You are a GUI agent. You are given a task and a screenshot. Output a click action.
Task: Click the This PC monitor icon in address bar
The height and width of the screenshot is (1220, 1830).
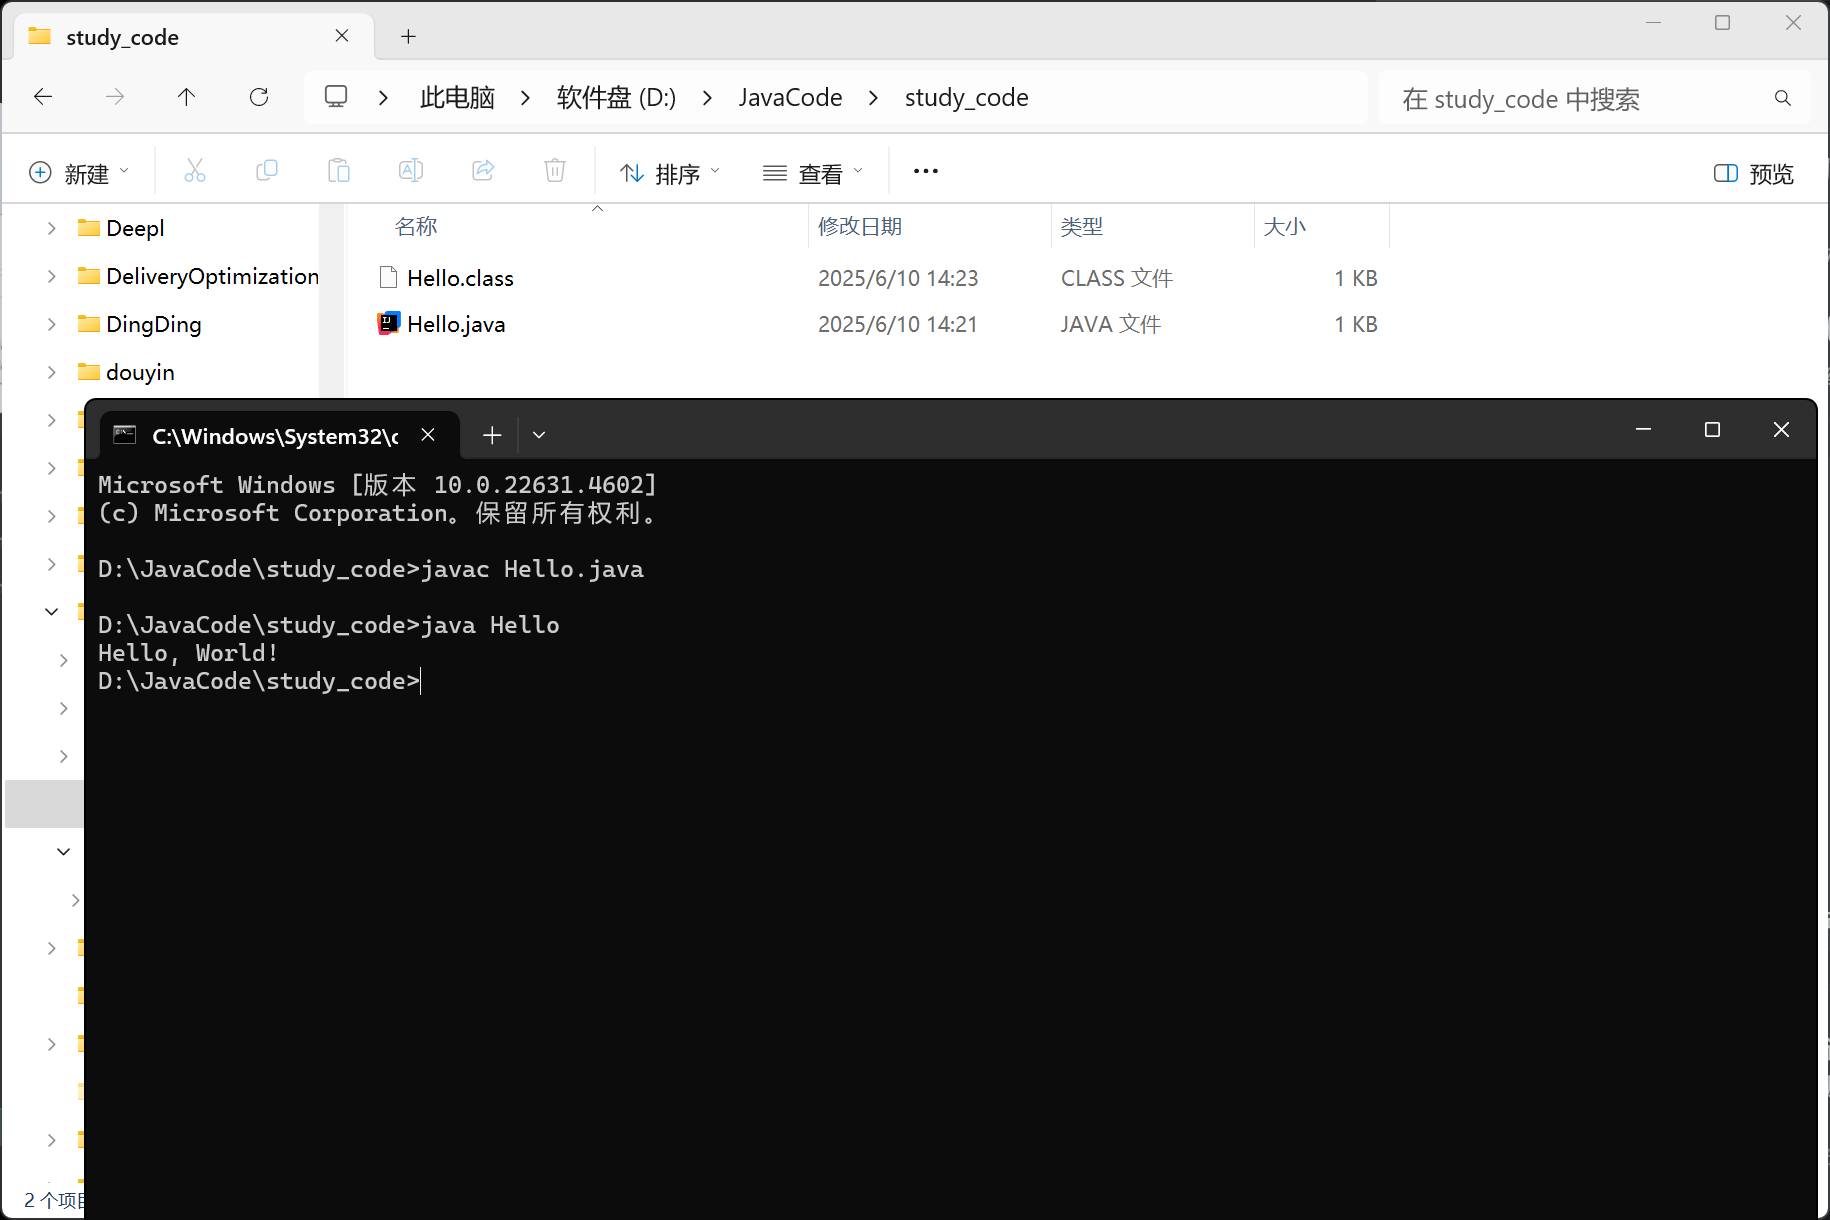point(336,97)
